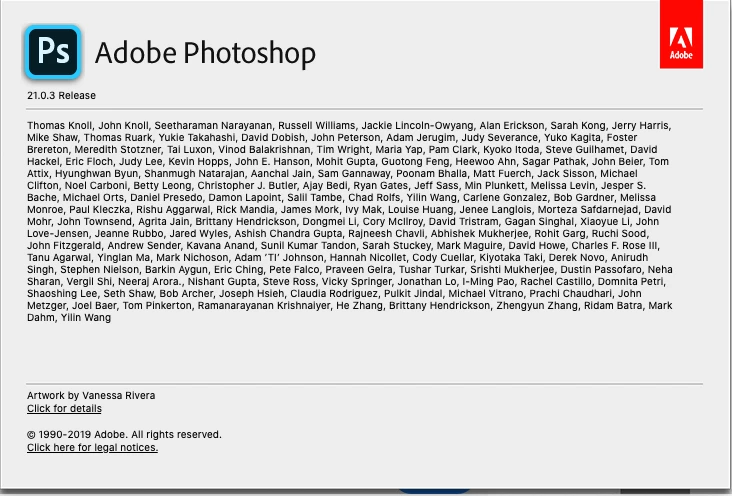Image resolution: width=732 pixels, height=496 pixels.
Task: Click the red Adobe logo badge
Action: [681, 34]
